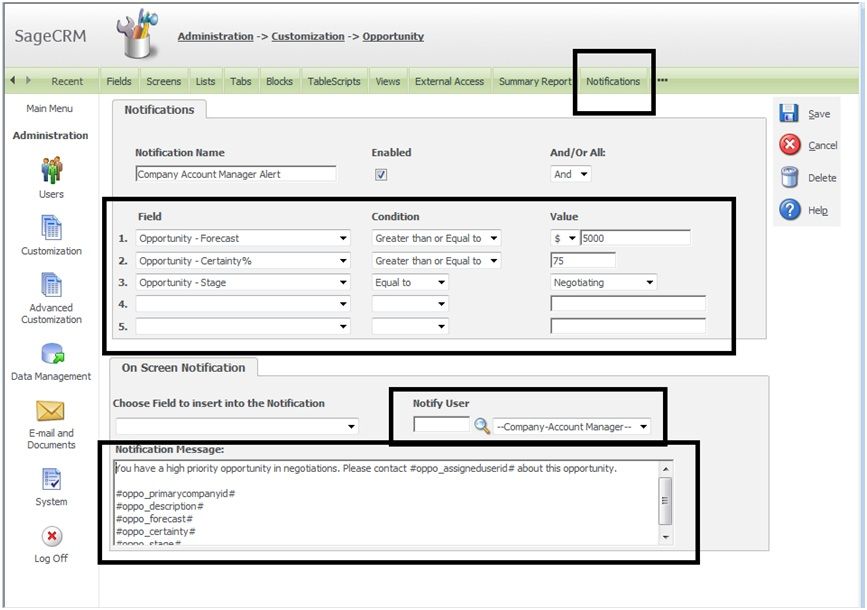
Task: Open the And/Or All dropdown
Action: (x=571, y=174)
